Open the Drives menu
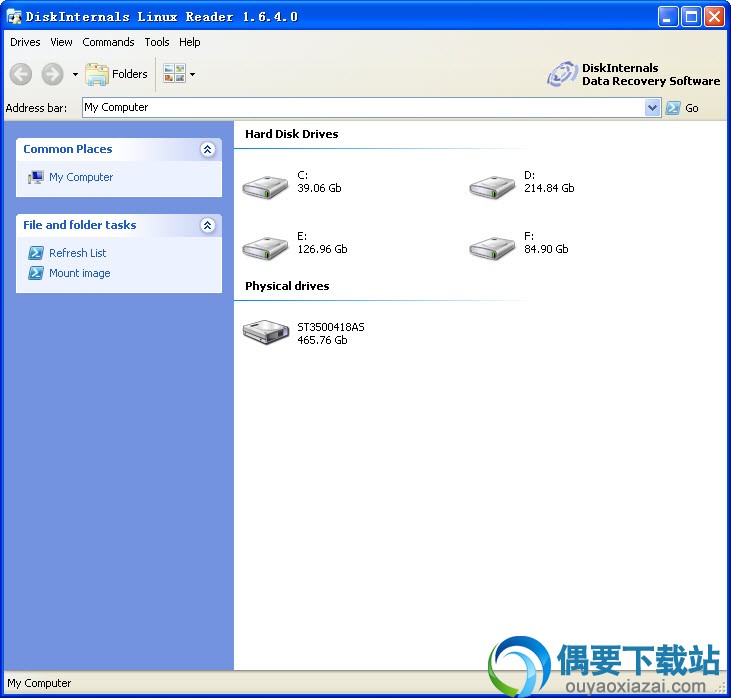 click(x=25, y=42)
